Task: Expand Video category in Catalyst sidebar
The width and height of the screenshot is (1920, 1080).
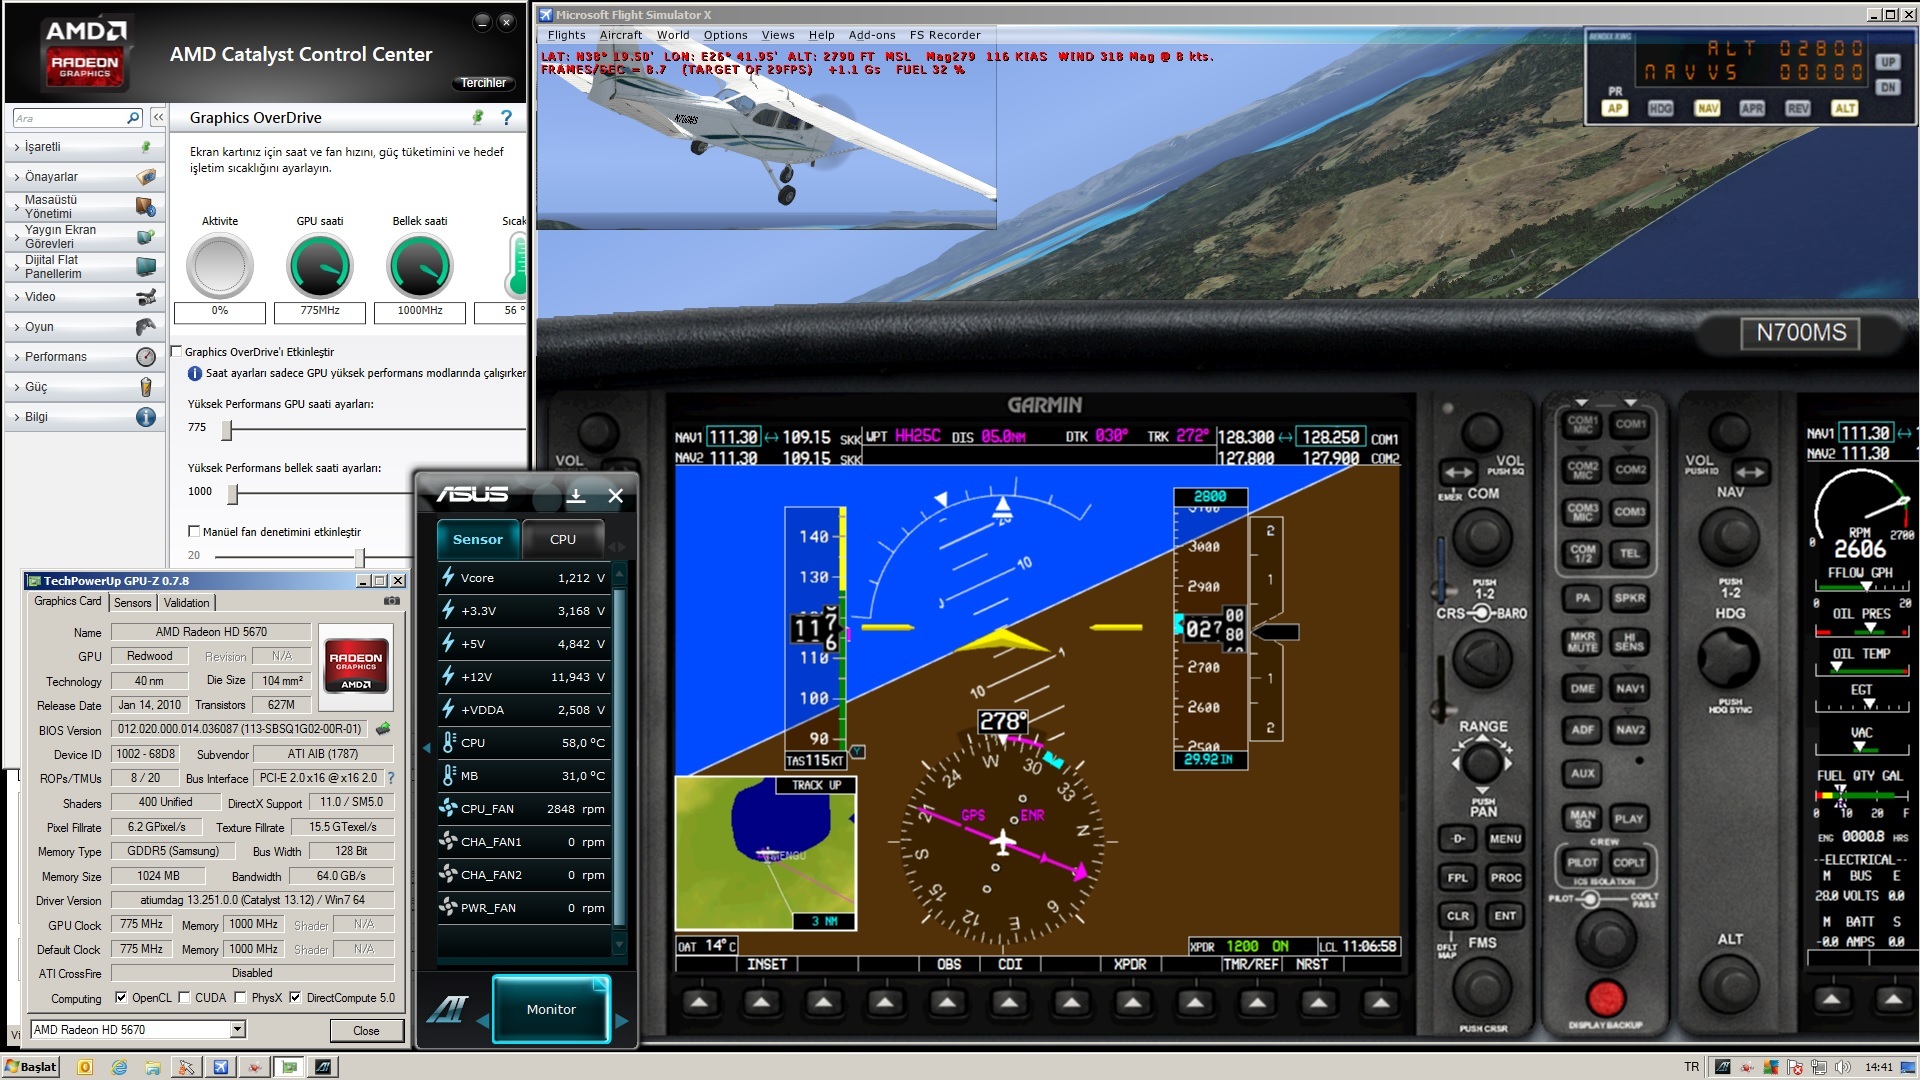Action: [85, 297]
